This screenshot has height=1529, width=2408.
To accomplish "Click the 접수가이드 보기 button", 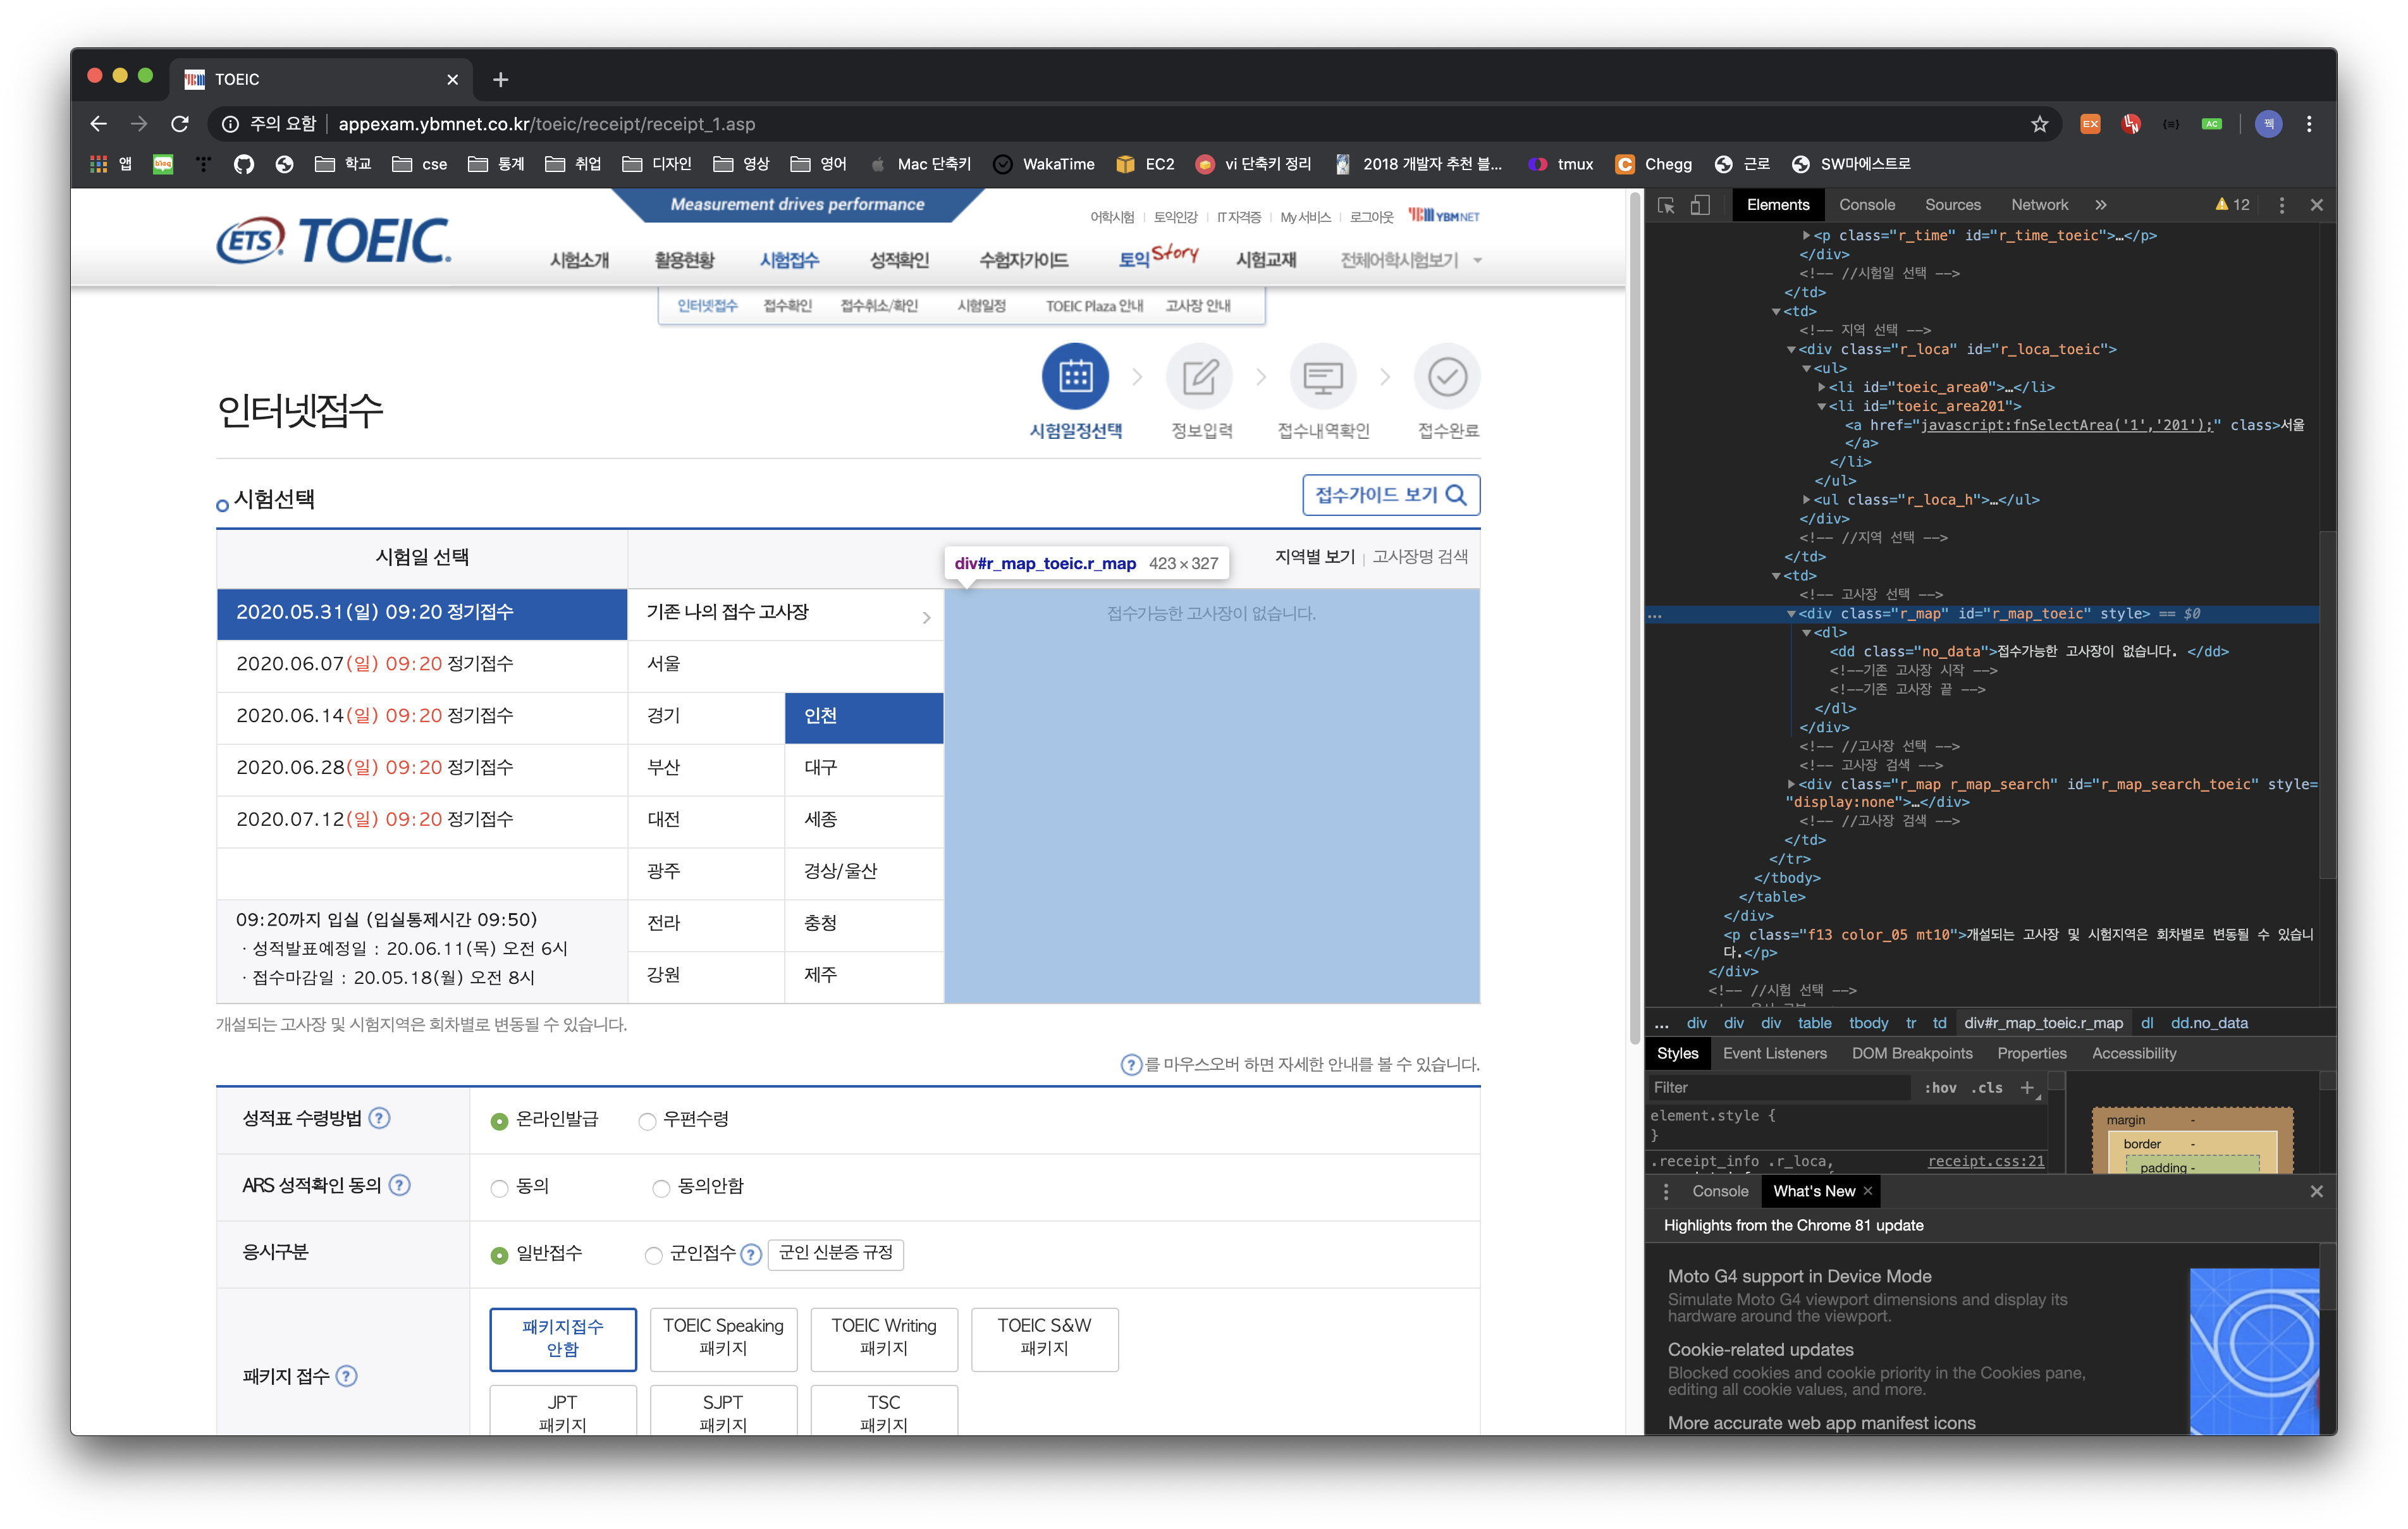I will click(x=1390, y=495).
